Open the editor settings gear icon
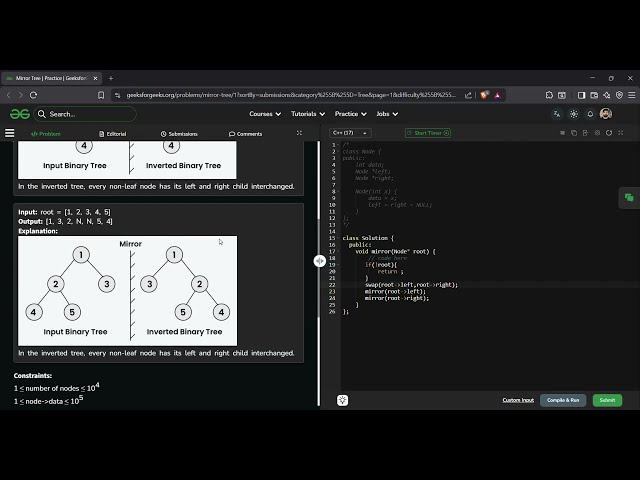The image size is (640, 480). point(597,133)
